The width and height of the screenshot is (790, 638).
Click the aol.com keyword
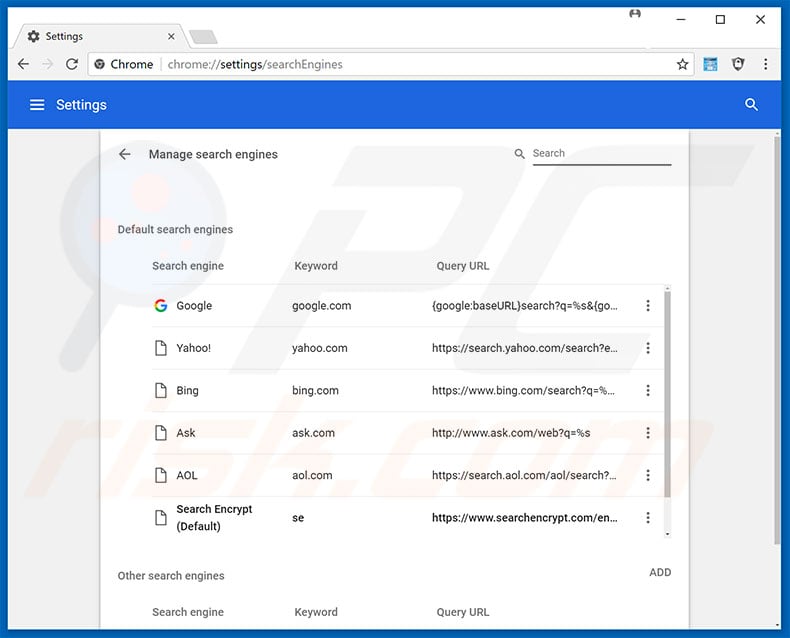(312, 475)
